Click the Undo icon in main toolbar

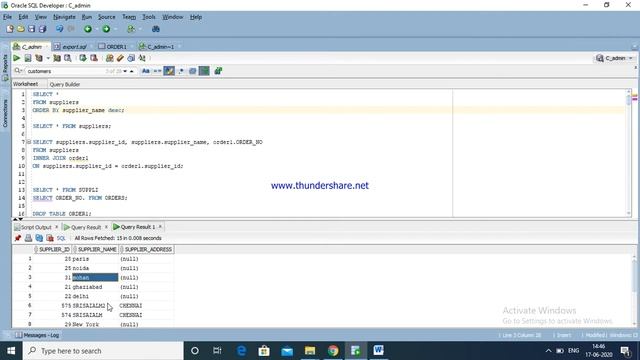click(x=60, y=29)
